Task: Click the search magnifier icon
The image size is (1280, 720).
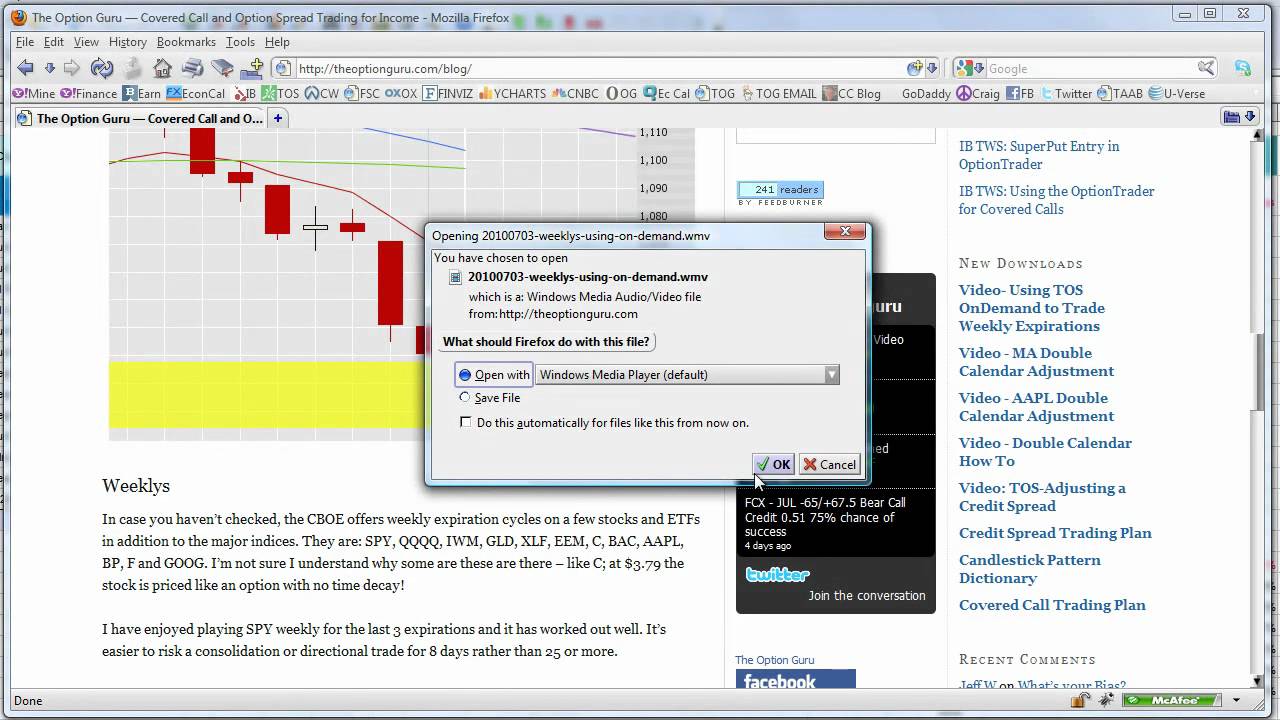Action: tap(1207, 68)
